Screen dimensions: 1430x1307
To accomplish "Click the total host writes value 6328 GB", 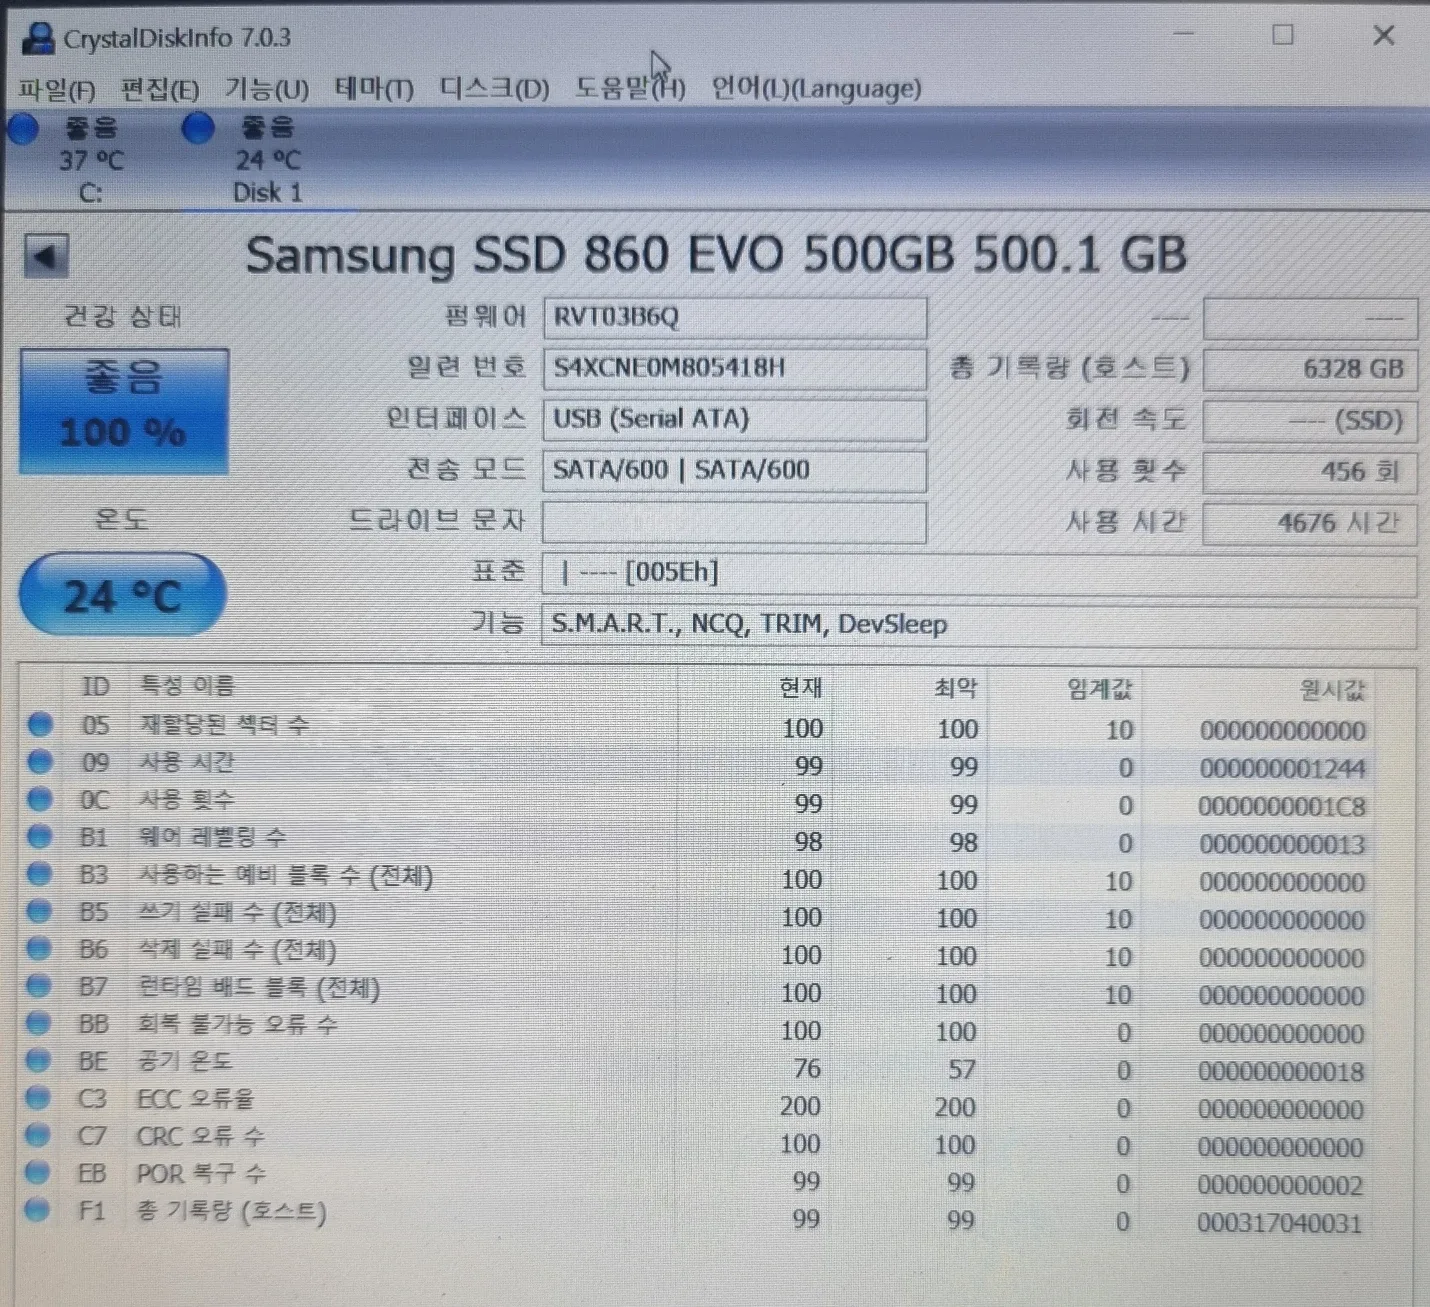I will tap(1310, 369).
